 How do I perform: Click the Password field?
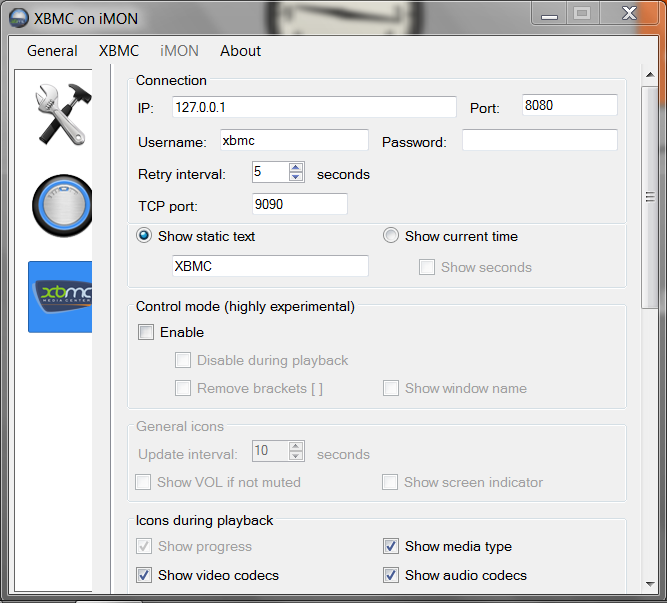pos(540,140)
